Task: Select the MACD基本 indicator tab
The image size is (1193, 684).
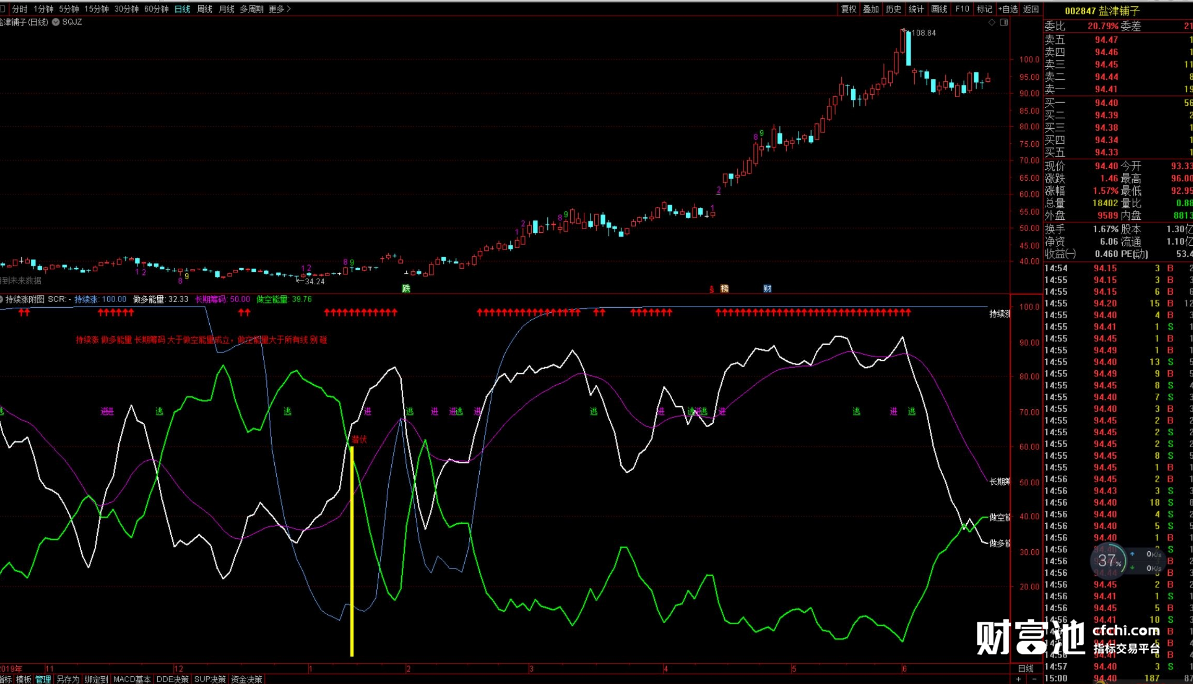Action: pyautogui.click(x=132, y=679)
